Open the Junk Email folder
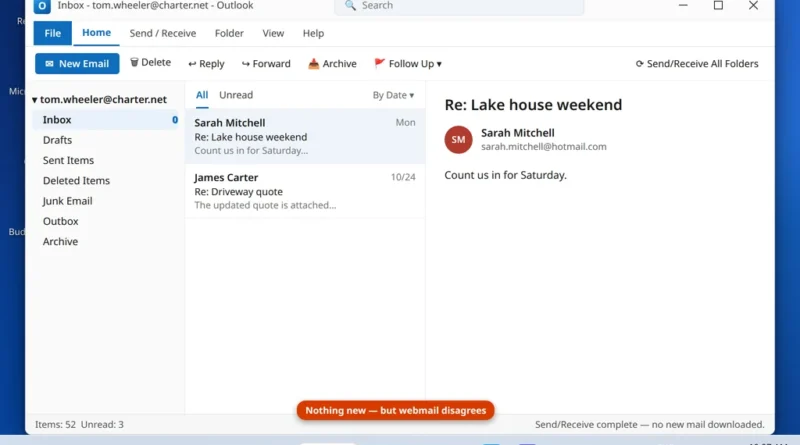Viewport: 800px width, 445px height. (x=67, y=201)
